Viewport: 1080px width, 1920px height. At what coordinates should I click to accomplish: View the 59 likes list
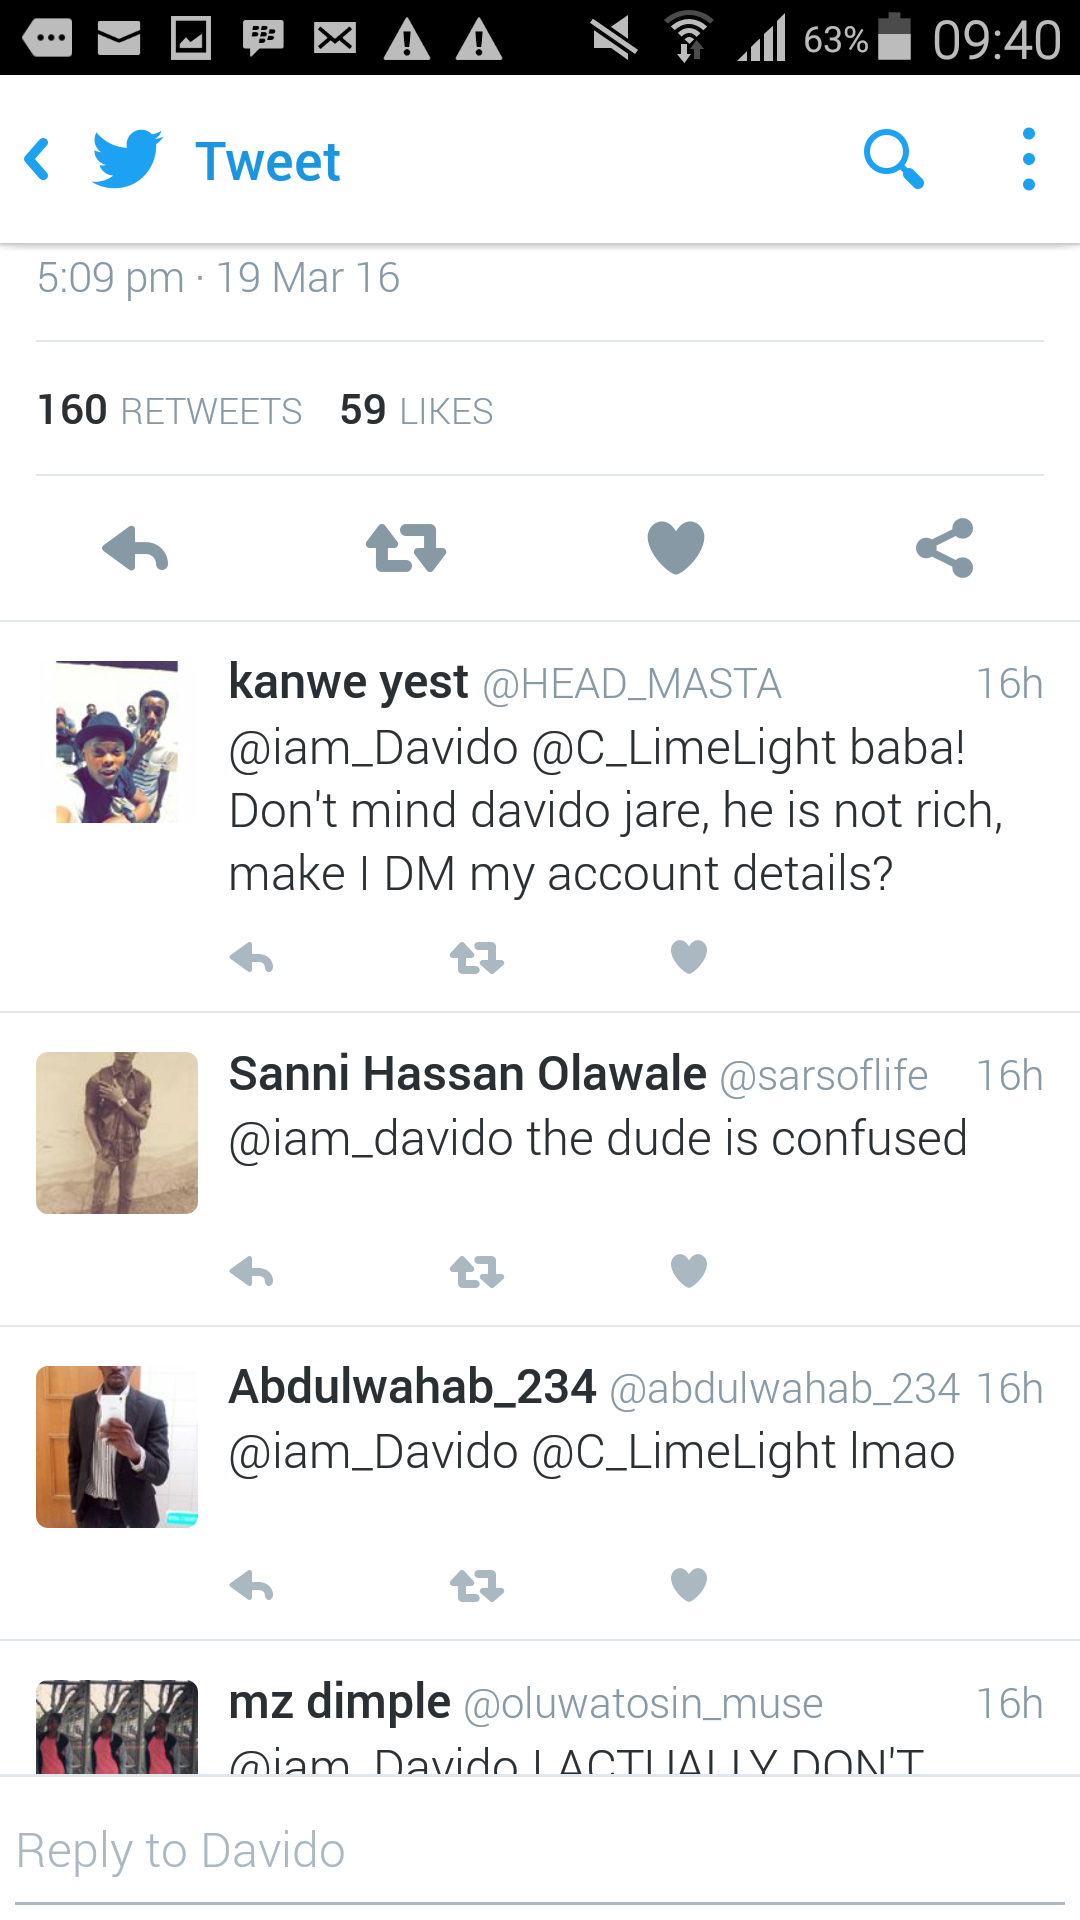pyautogui.click(x=416, y=410)
